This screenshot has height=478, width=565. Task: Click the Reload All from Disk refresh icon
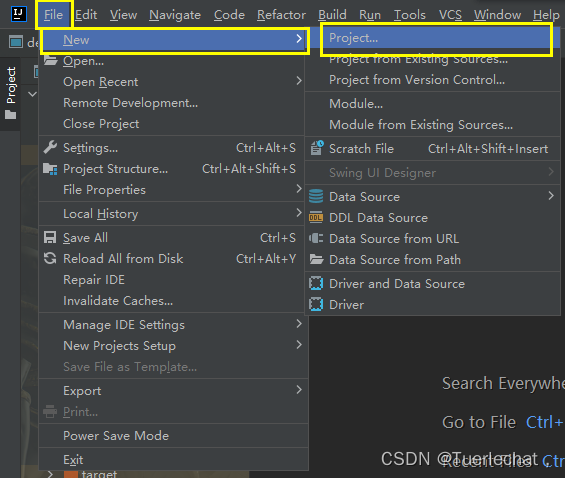coord(50,258)
